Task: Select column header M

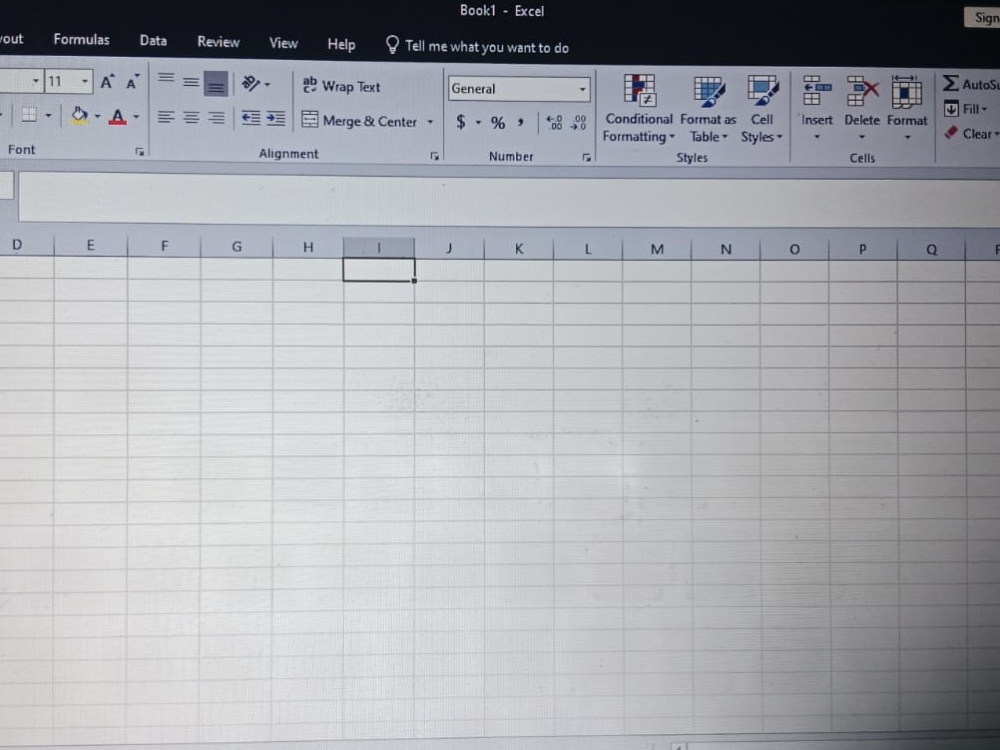Action: [657, 249]
